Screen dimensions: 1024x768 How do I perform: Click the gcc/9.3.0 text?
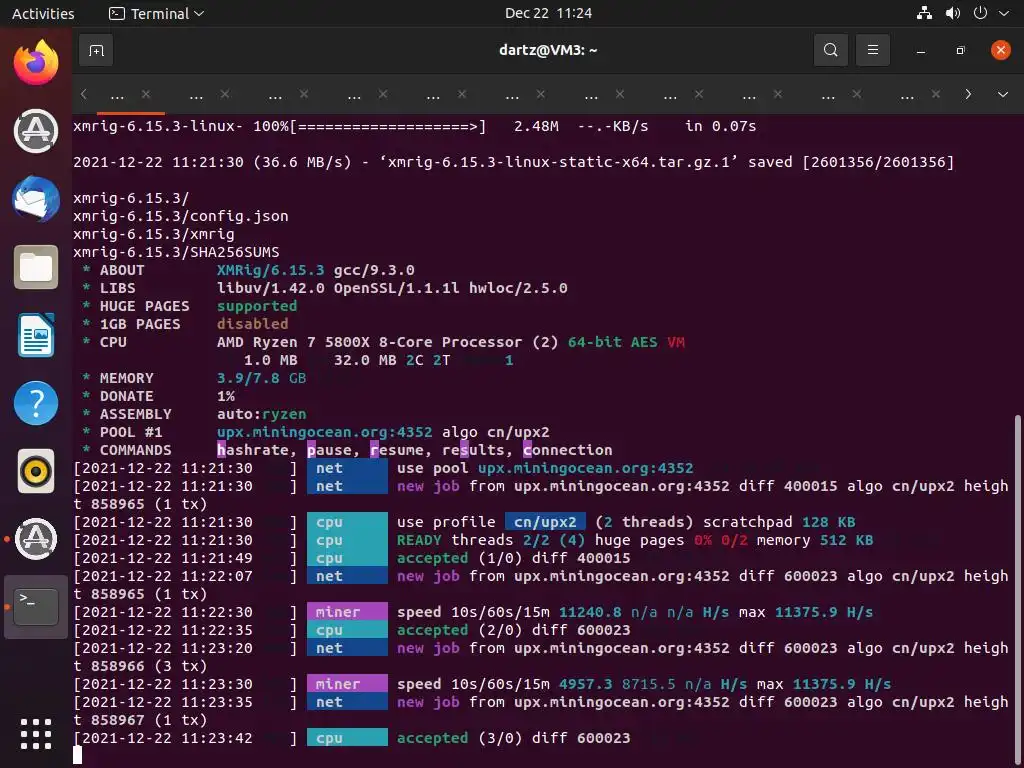[x=374, y=270]
